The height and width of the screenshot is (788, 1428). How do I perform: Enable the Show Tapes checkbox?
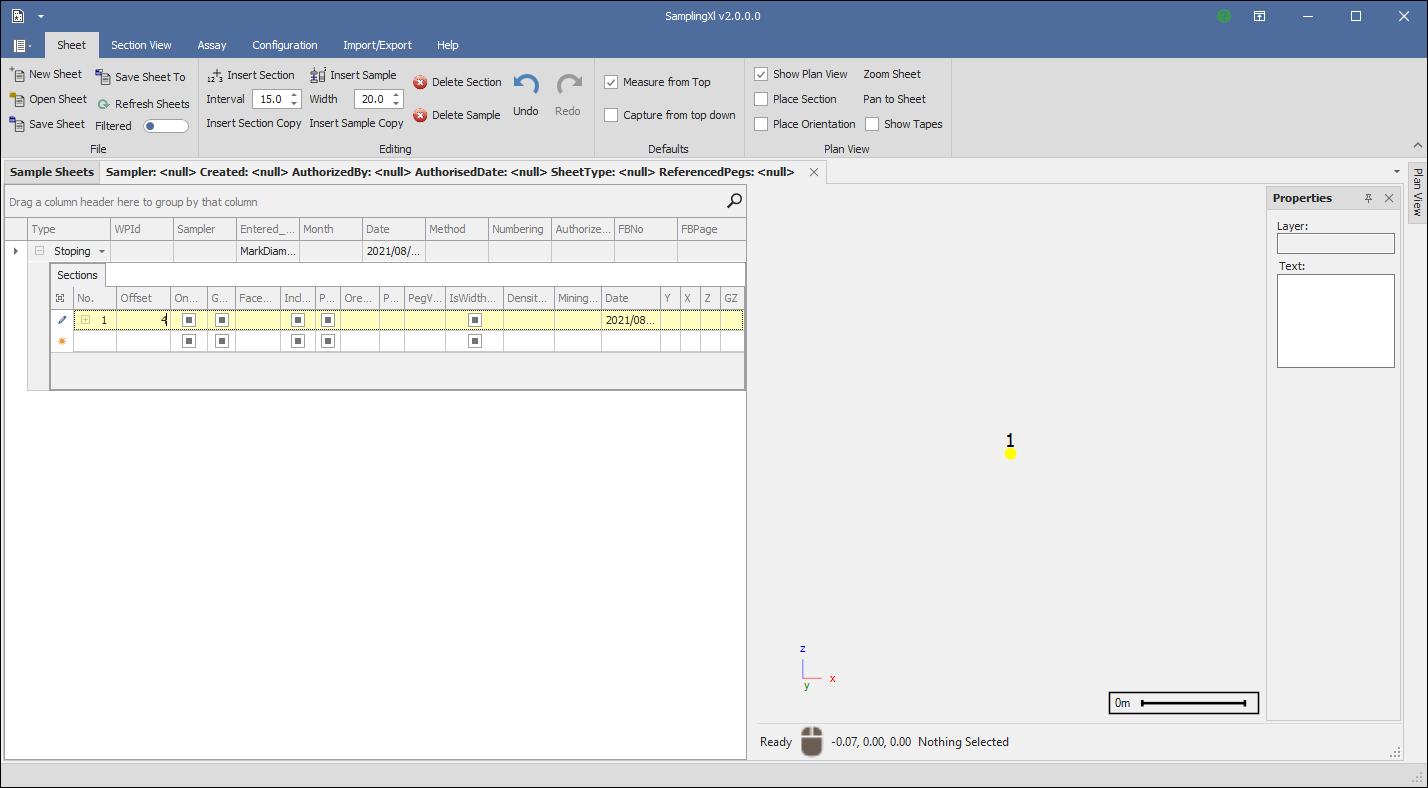pyautogui.click(x=872, y=124)
